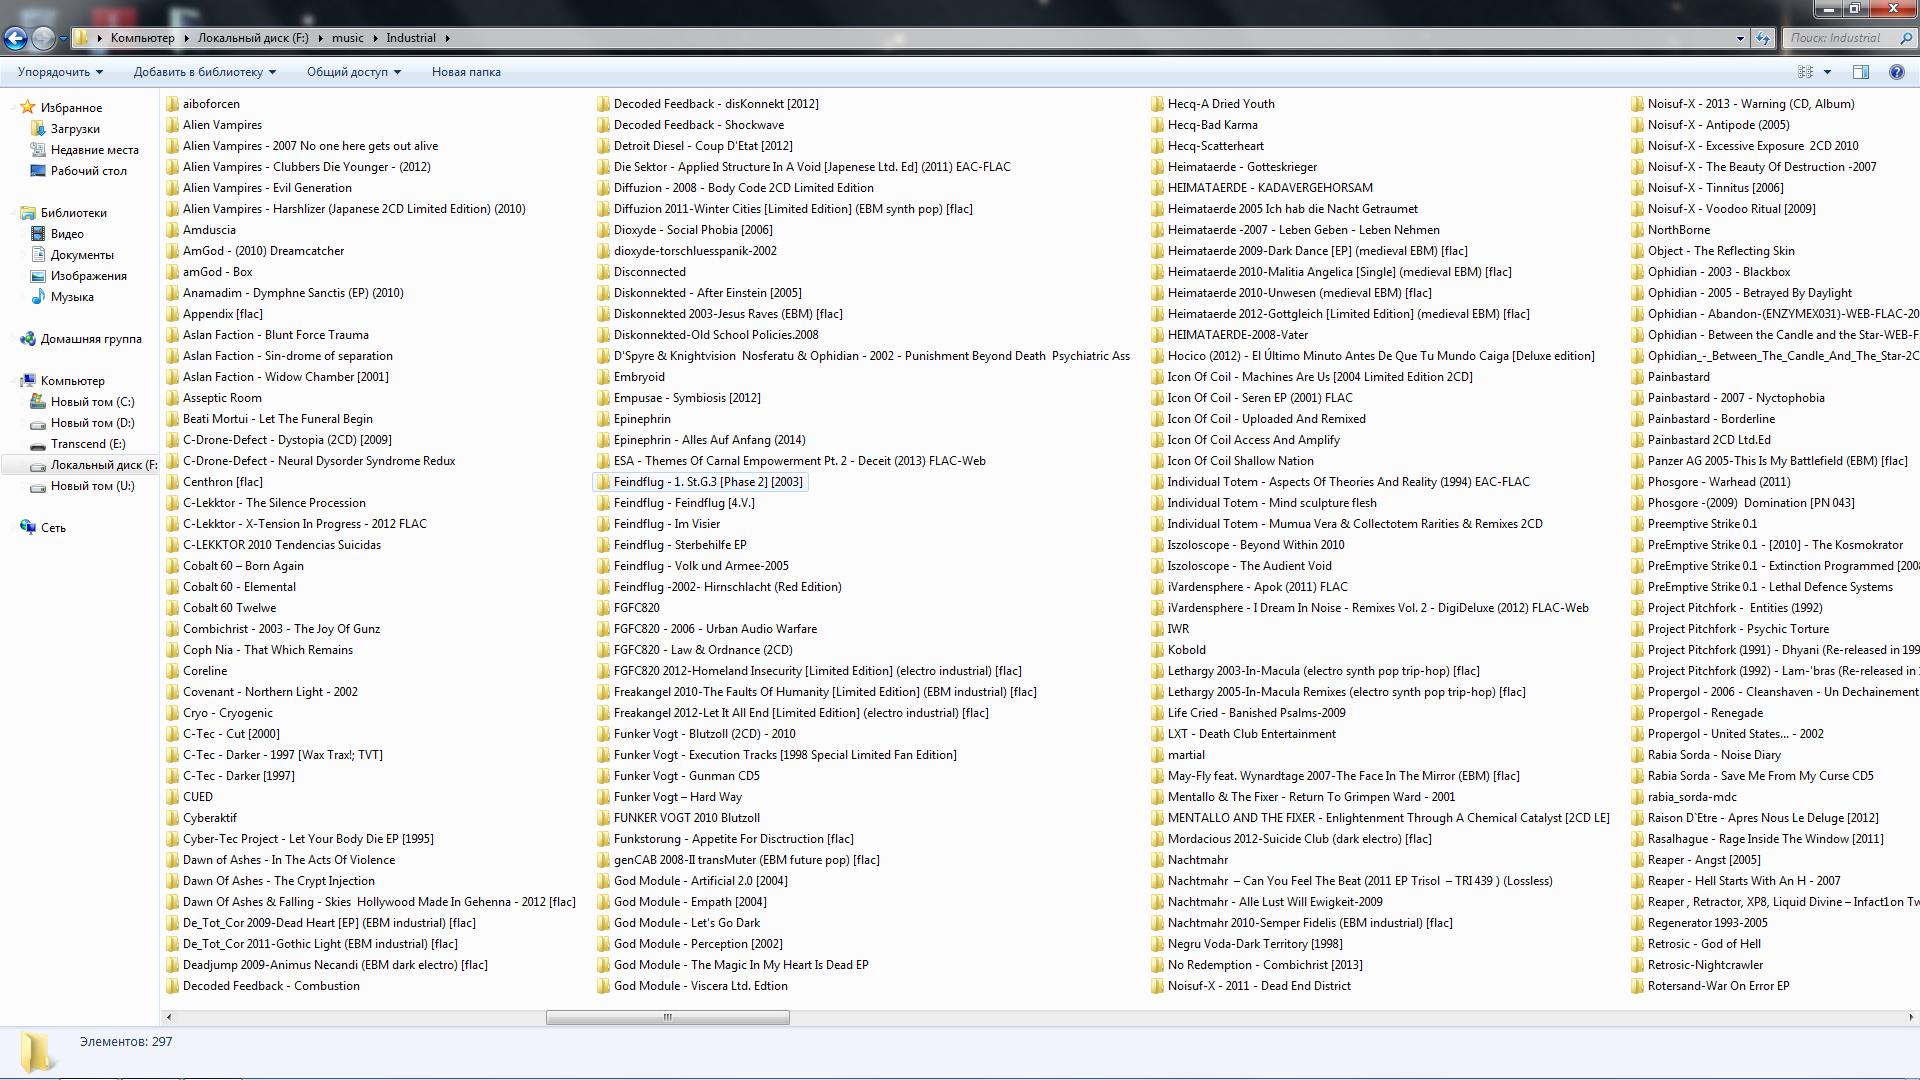Open Добавить в библиотеку dropdown

tap(204, 72)
